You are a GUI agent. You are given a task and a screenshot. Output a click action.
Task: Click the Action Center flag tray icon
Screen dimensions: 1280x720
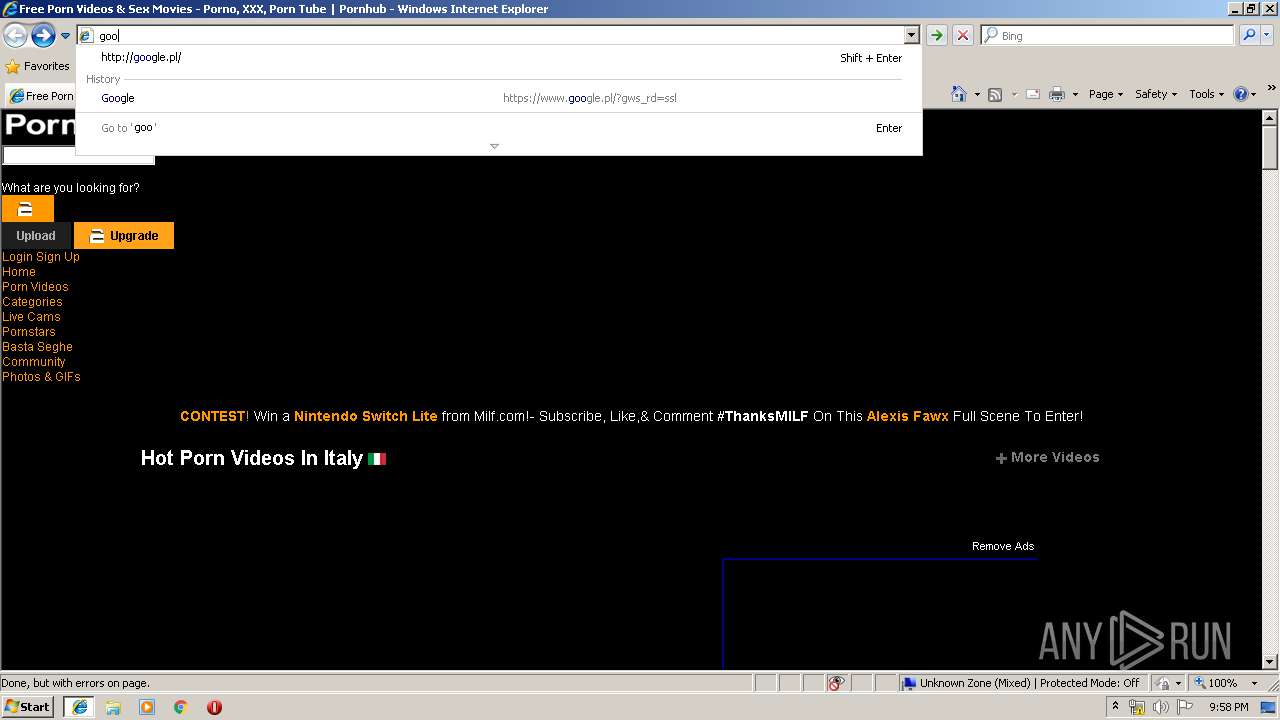[1185, 707]
